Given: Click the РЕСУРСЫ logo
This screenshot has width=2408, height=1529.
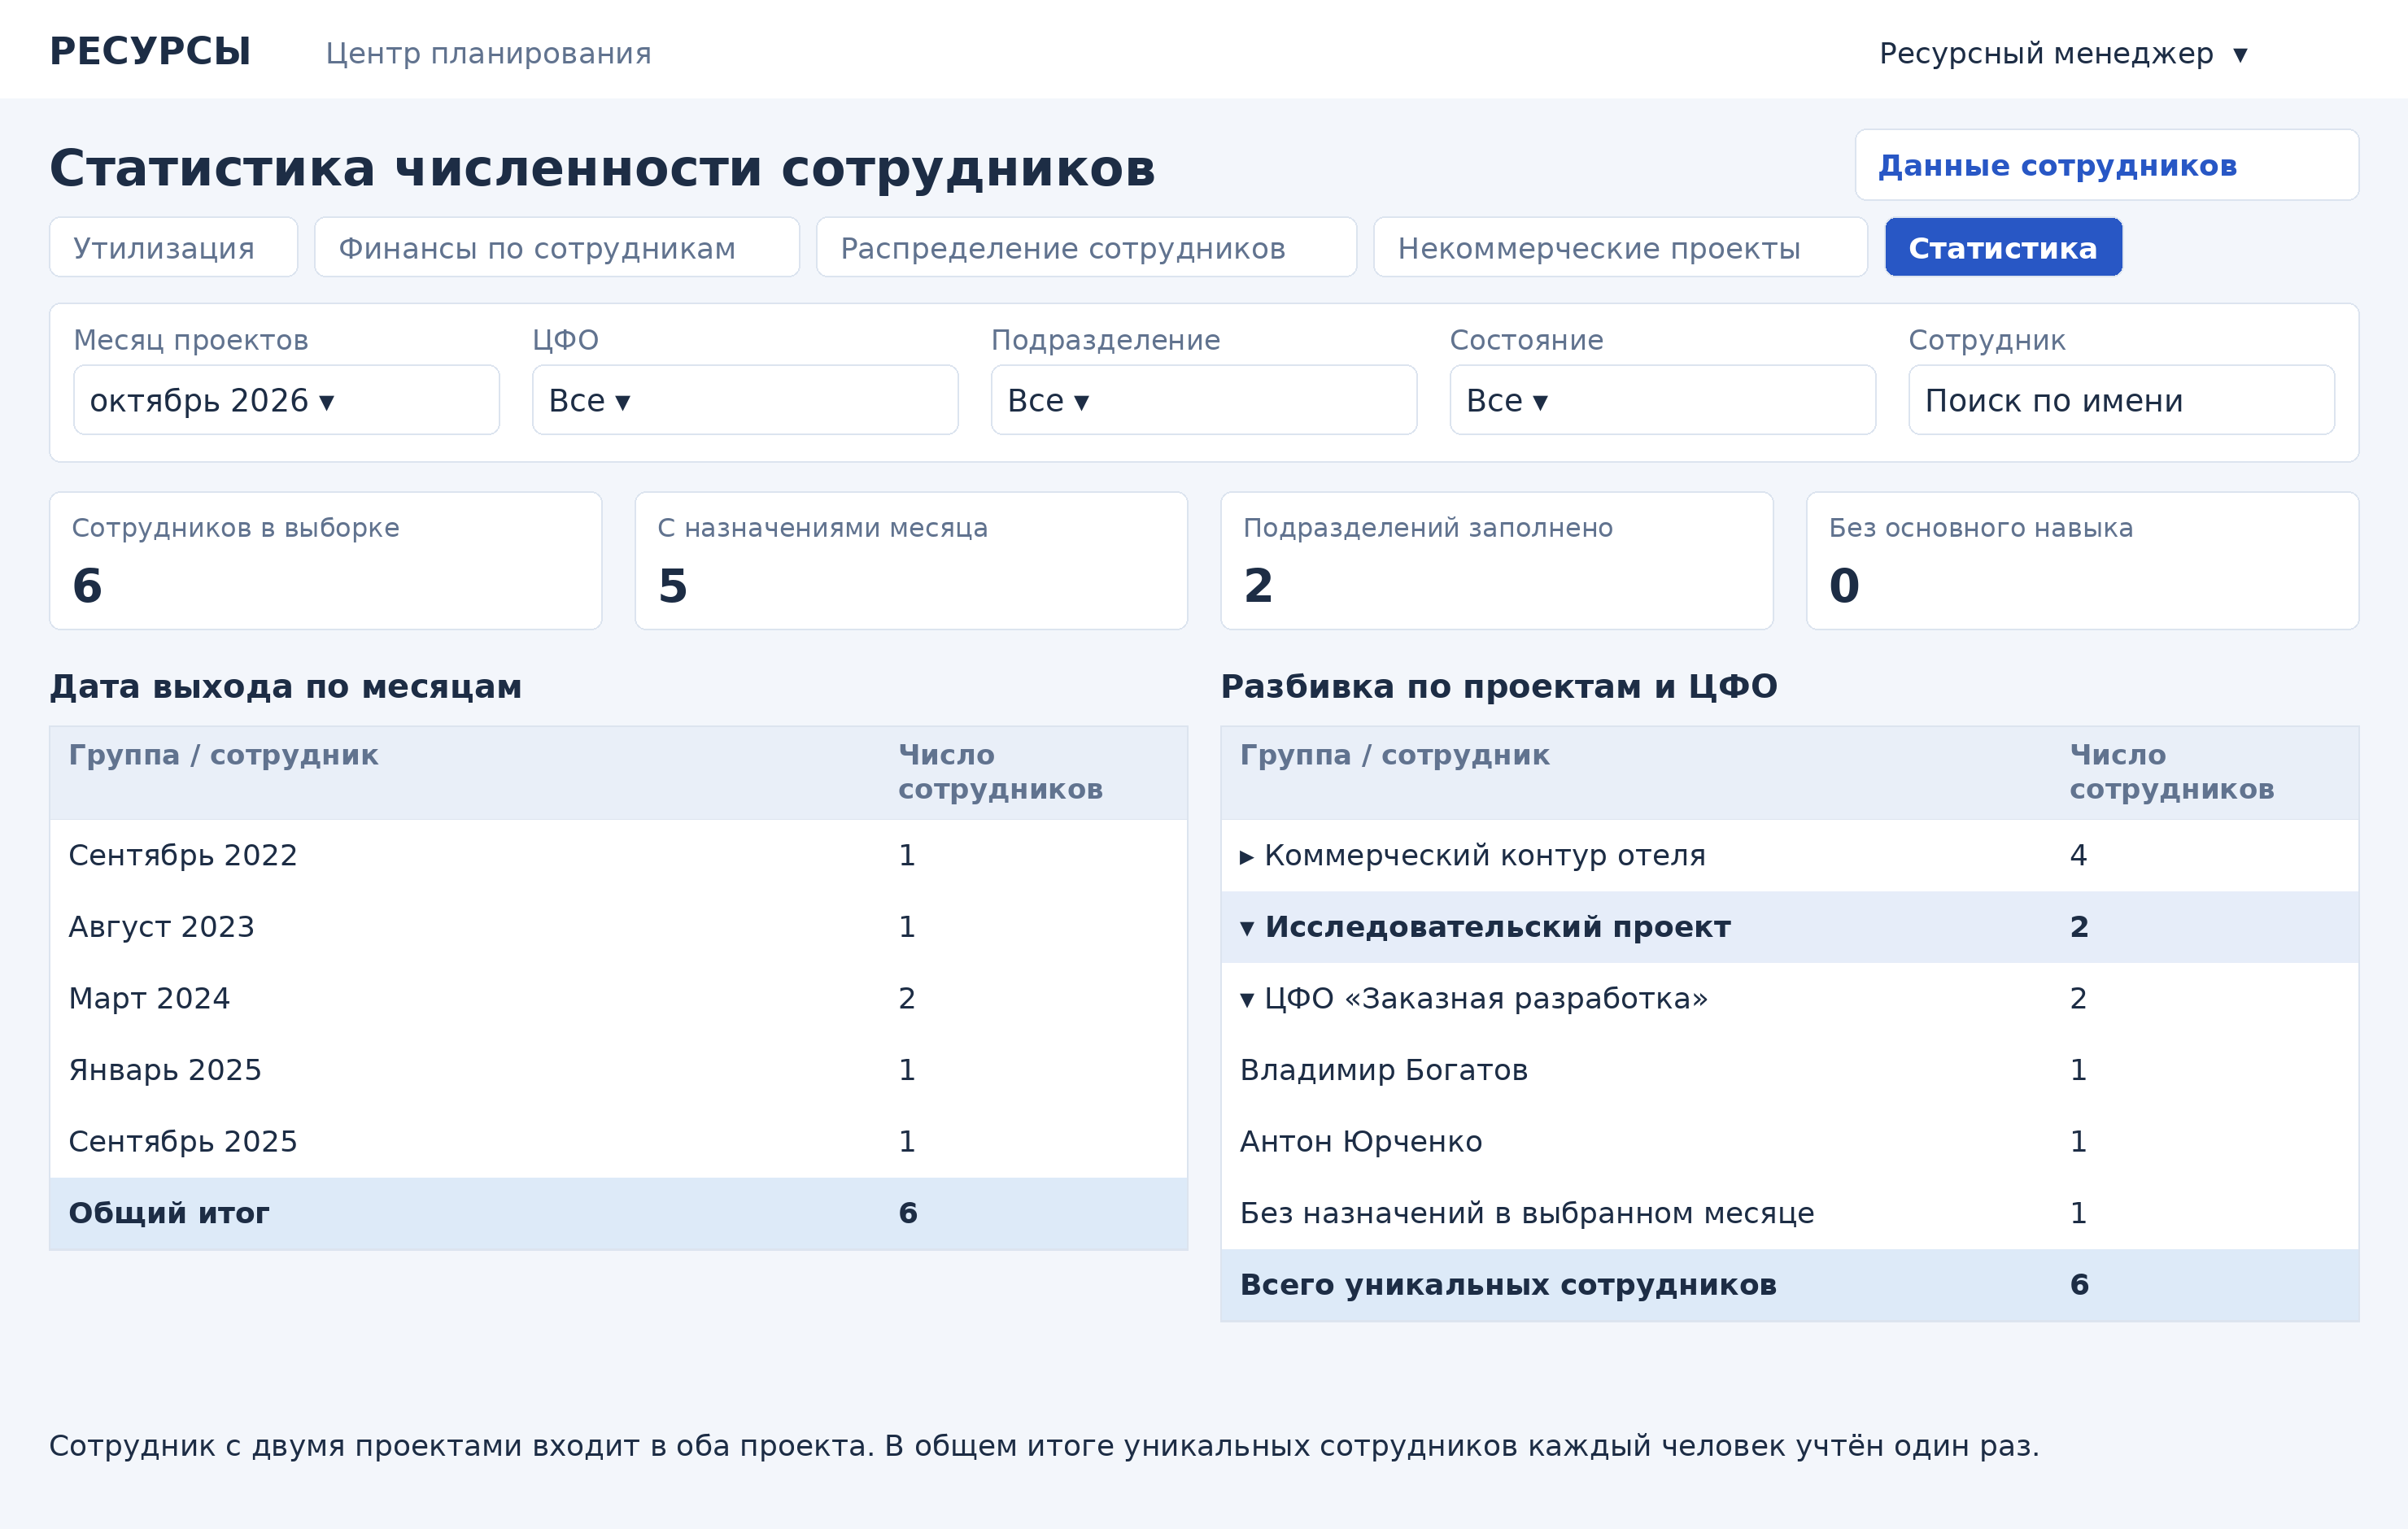Looking at the screenshot, I should [x=150, y=52].
